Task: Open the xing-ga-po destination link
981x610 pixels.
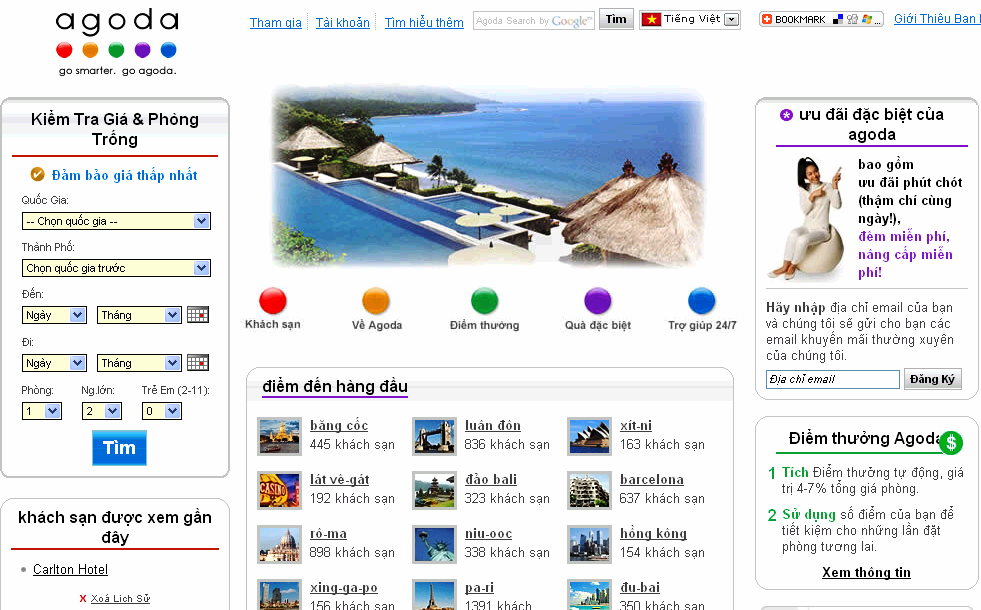Action: pos(343,588)
